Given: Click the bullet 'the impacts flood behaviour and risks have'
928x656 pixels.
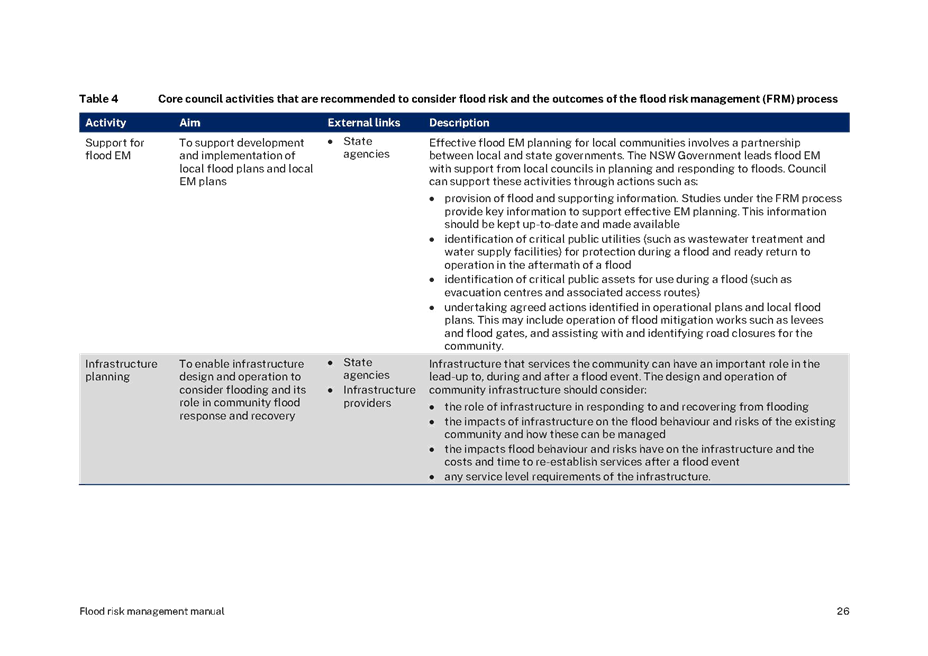Looking at the screenshot, I should [x=629, y=455].
